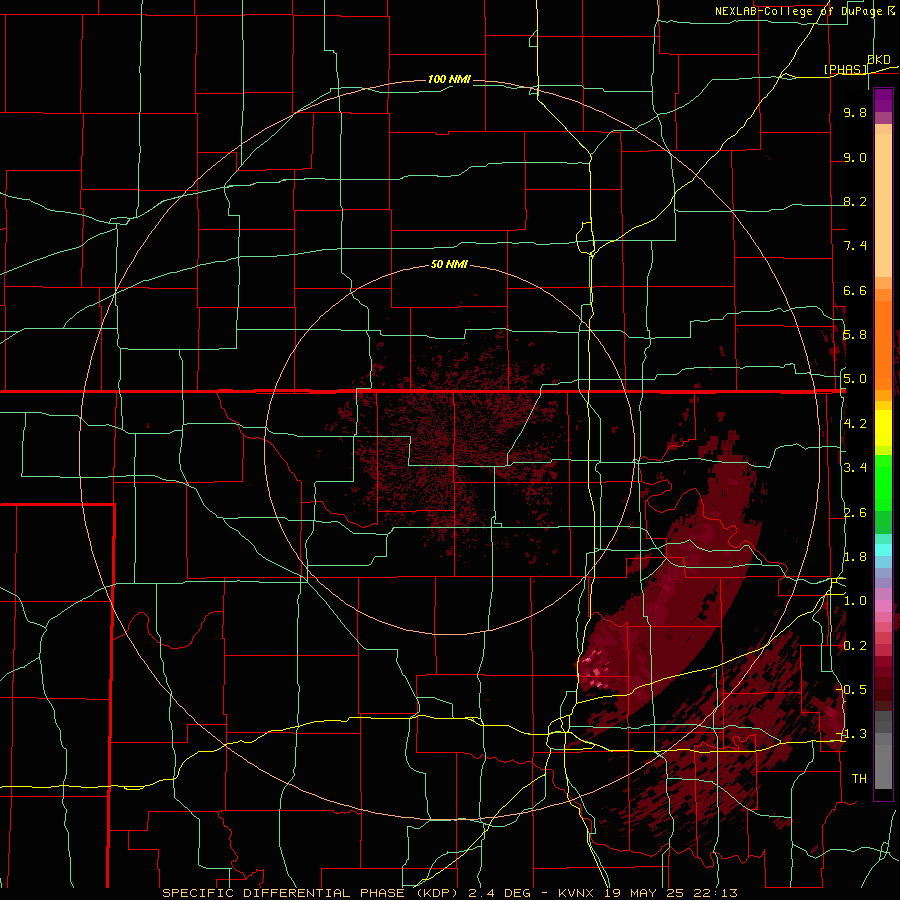
Task: Click the 19 MAY 25 22:13 timestamp
Action: 672,893
